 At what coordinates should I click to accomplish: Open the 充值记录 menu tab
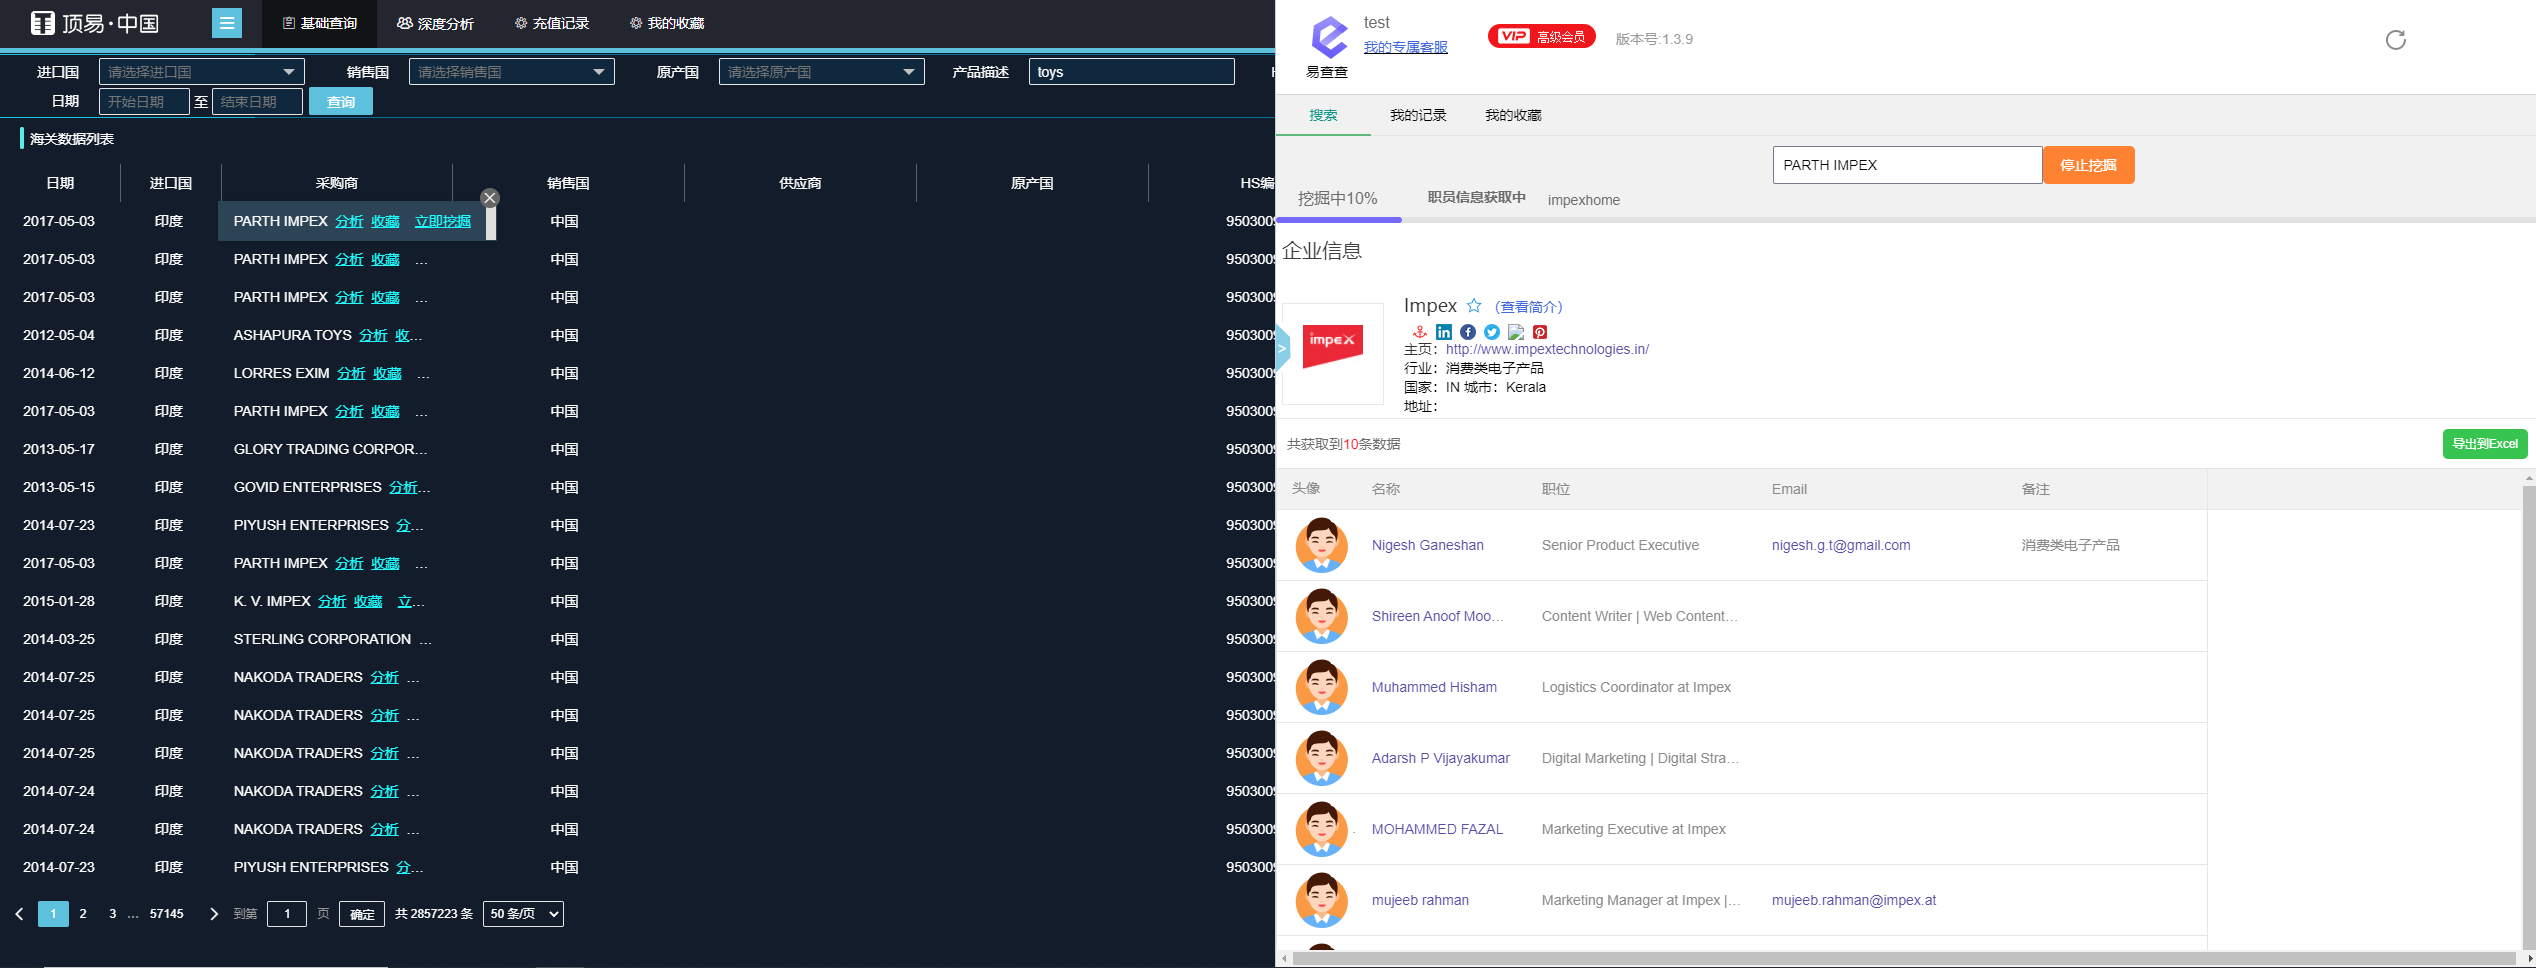point(552,23)
